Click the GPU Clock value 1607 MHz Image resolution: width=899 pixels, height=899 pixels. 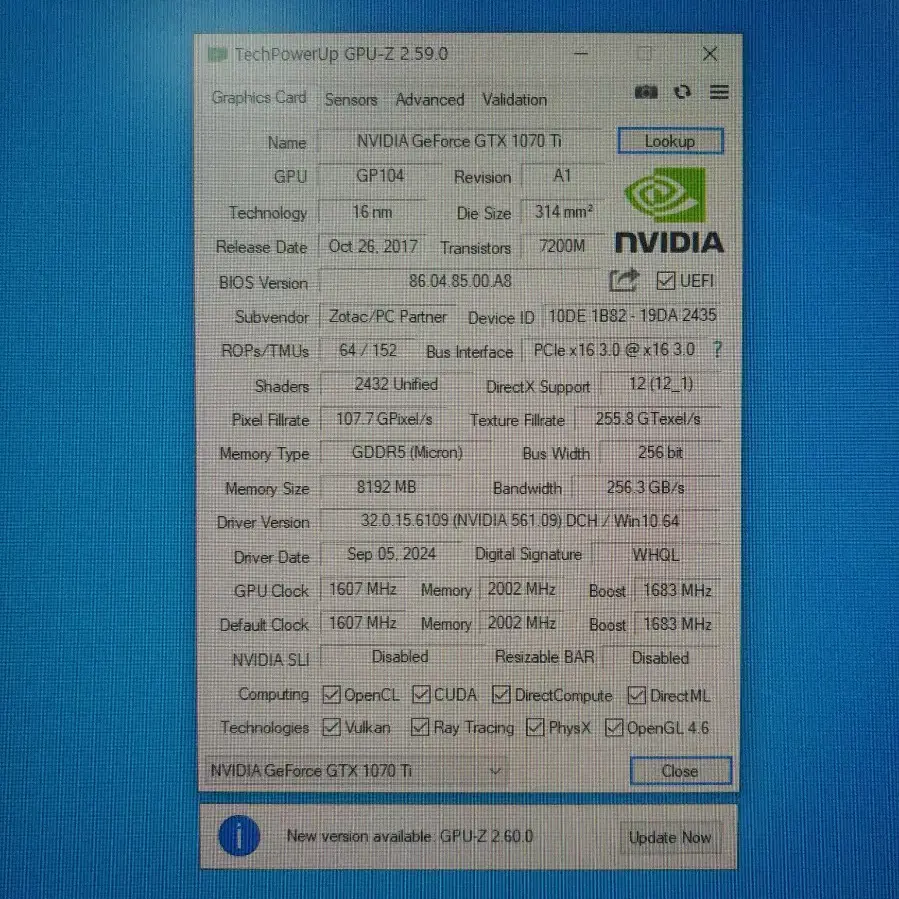click(362, 589)
